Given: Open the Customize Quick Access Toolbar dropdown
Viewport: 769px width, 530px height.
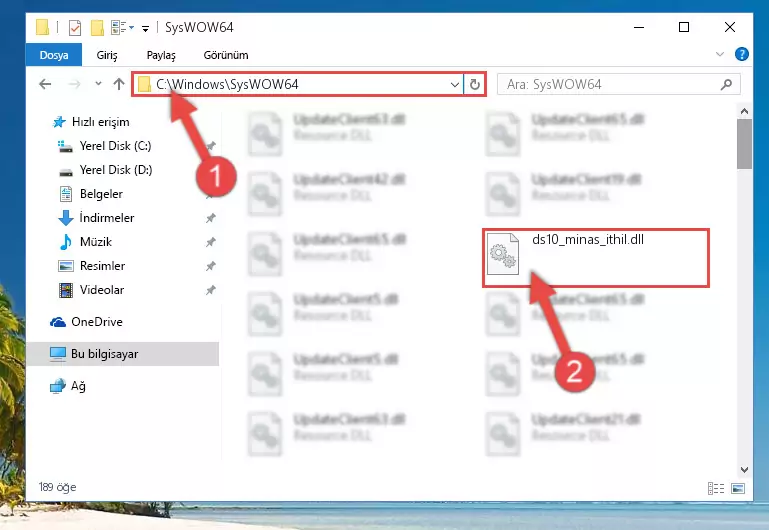Looking at the screenshot, I should pyautogui.click(x=145, y=28).
